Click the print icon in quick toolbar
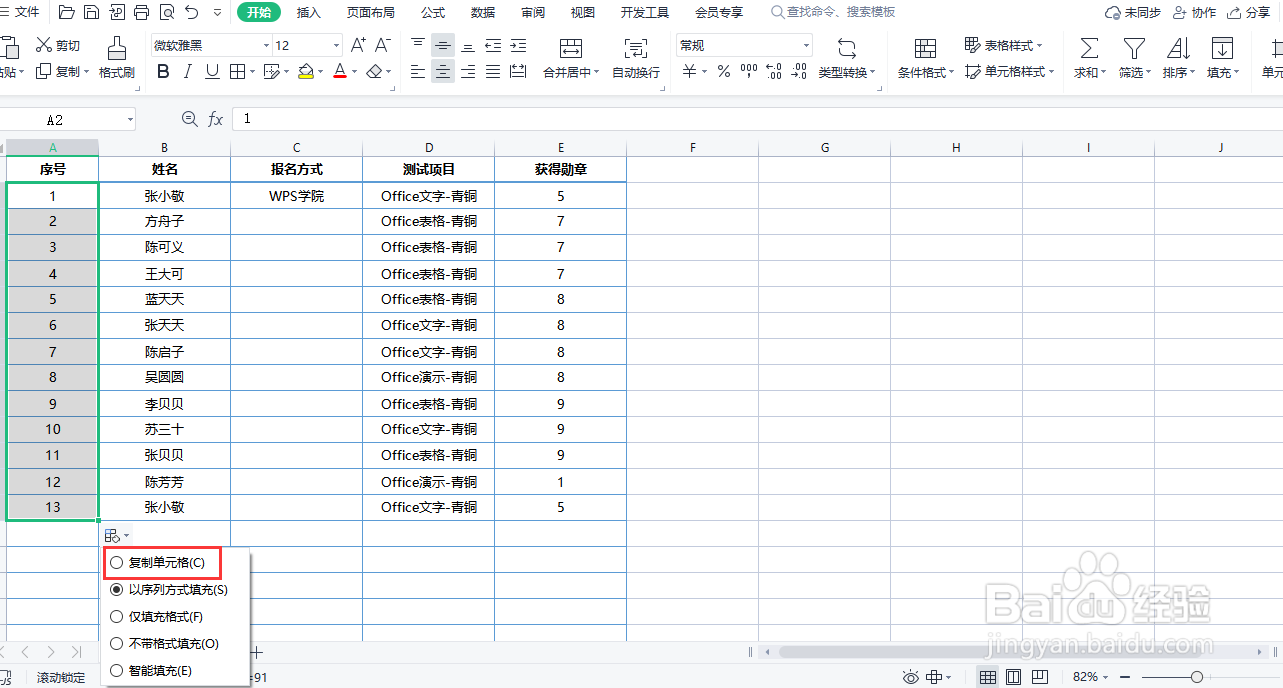 click(141, 12)
